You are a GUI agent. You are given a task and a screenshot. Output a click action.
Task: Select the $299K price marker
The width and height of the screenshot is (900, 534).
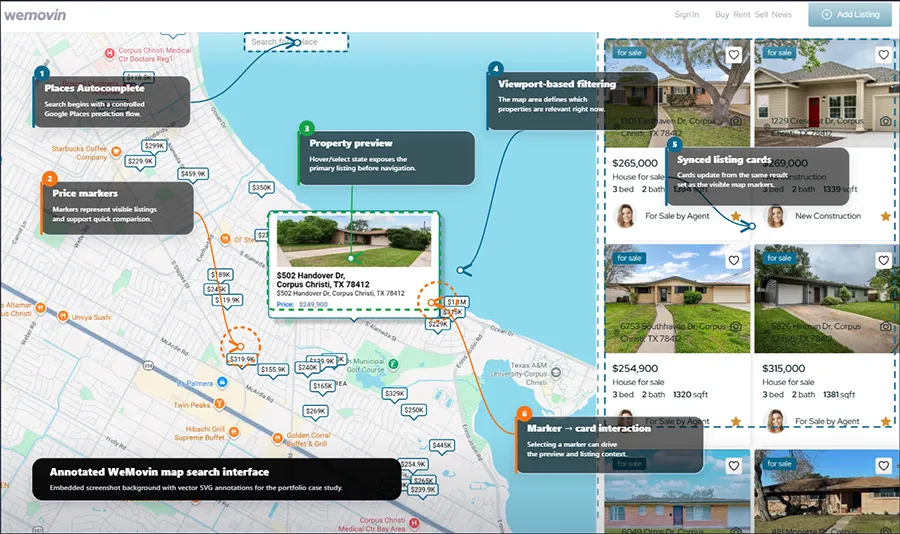(154, 146)
